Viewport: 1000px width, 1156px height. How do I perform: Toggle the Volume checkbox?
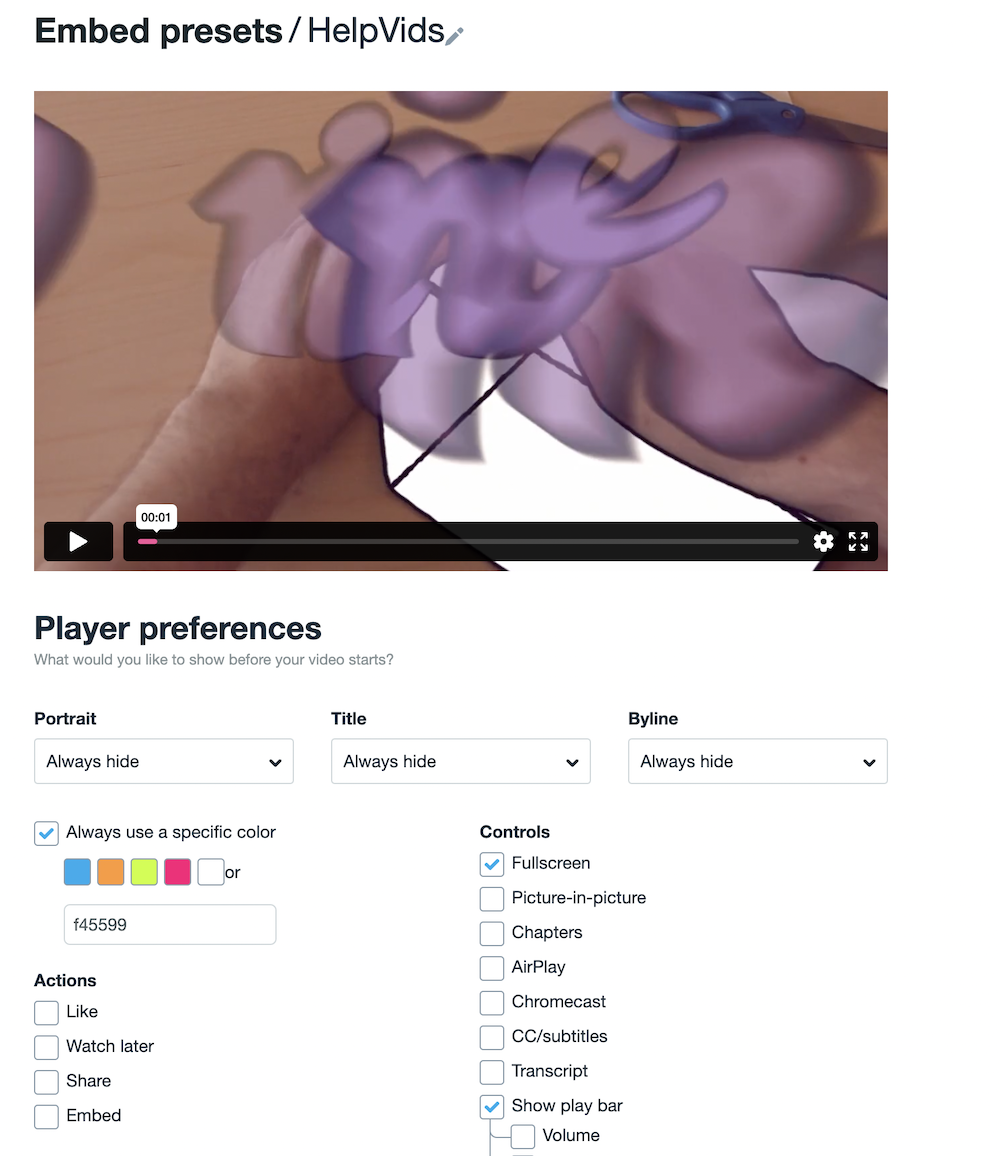[x=523, y=1136]
